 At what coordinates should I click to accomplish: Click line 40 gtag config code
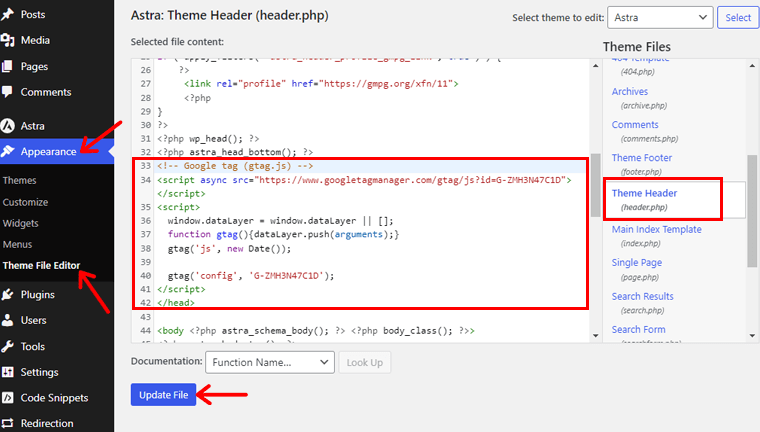[x=251, y=276]
